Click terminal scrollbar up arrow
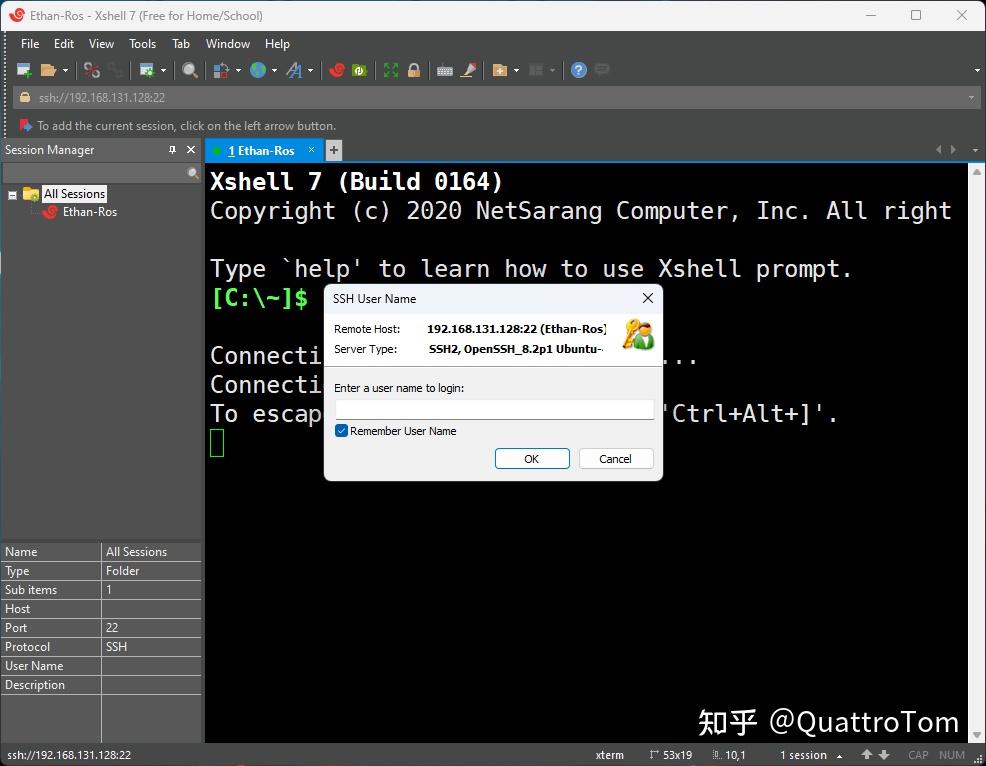The width and height of the screenshot is (986, 766). 977,171
